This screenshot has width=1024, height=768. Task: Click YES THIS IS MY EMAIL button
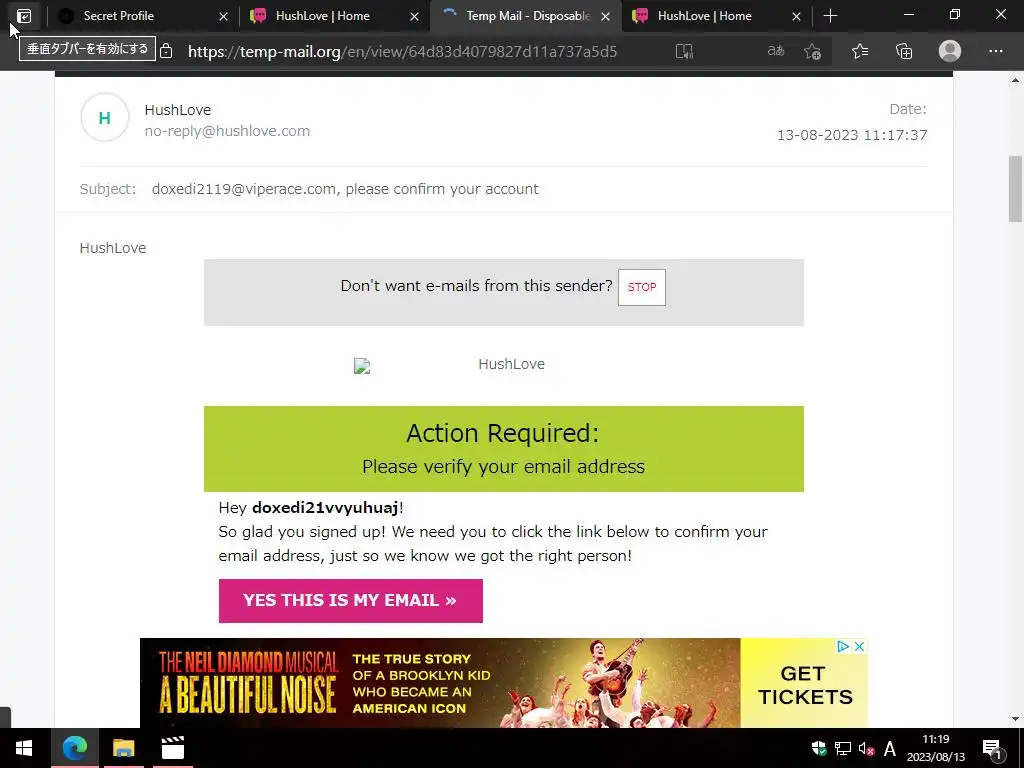click(351, 601)
